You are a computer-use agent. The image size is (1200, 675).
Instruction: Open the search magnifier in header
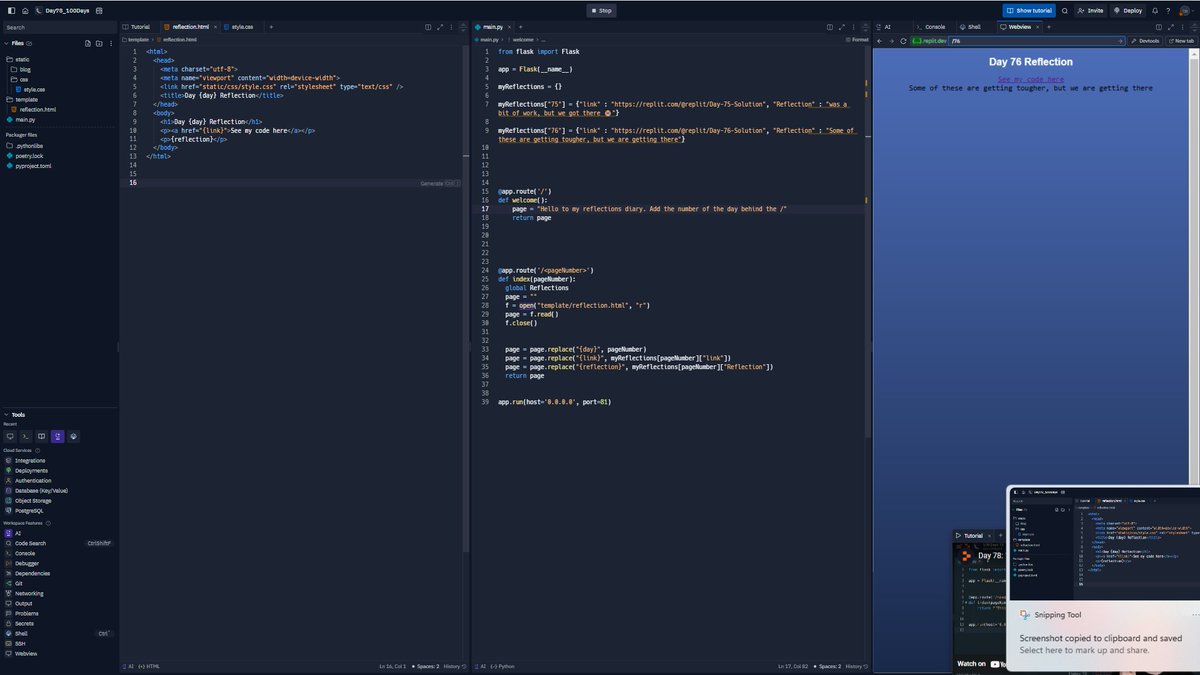1065,10
